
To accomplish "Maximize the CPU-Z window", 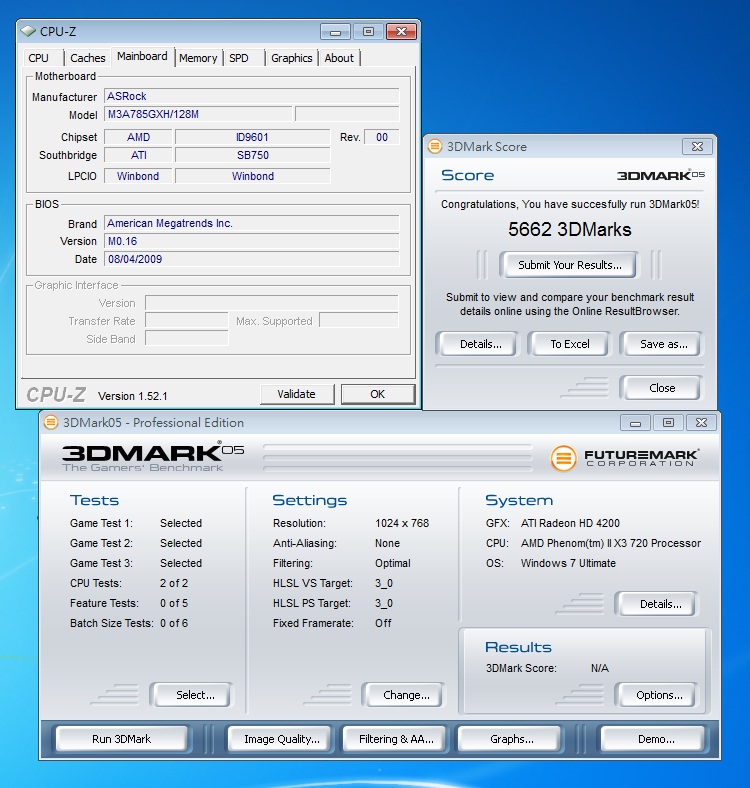I will [368, 32].
